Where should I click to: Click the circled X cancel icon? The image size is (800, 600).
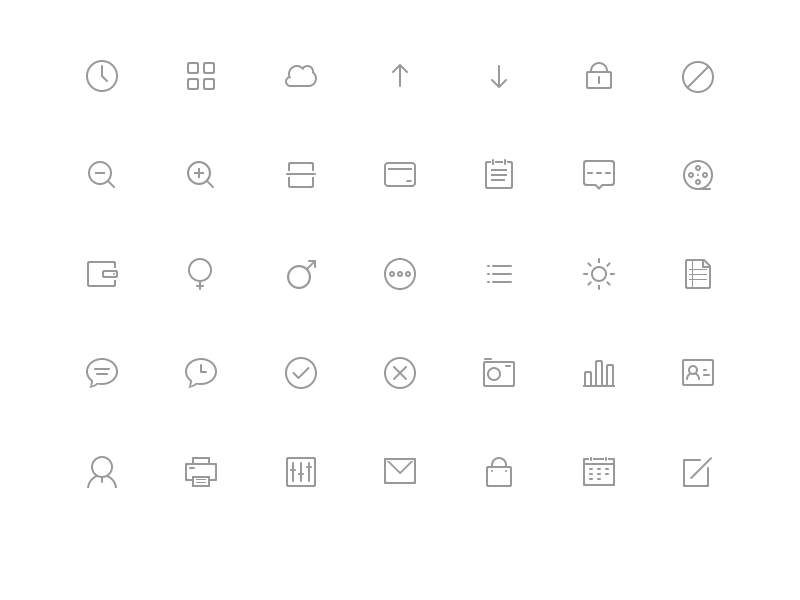pyautogui.click(x=400, y=373)
